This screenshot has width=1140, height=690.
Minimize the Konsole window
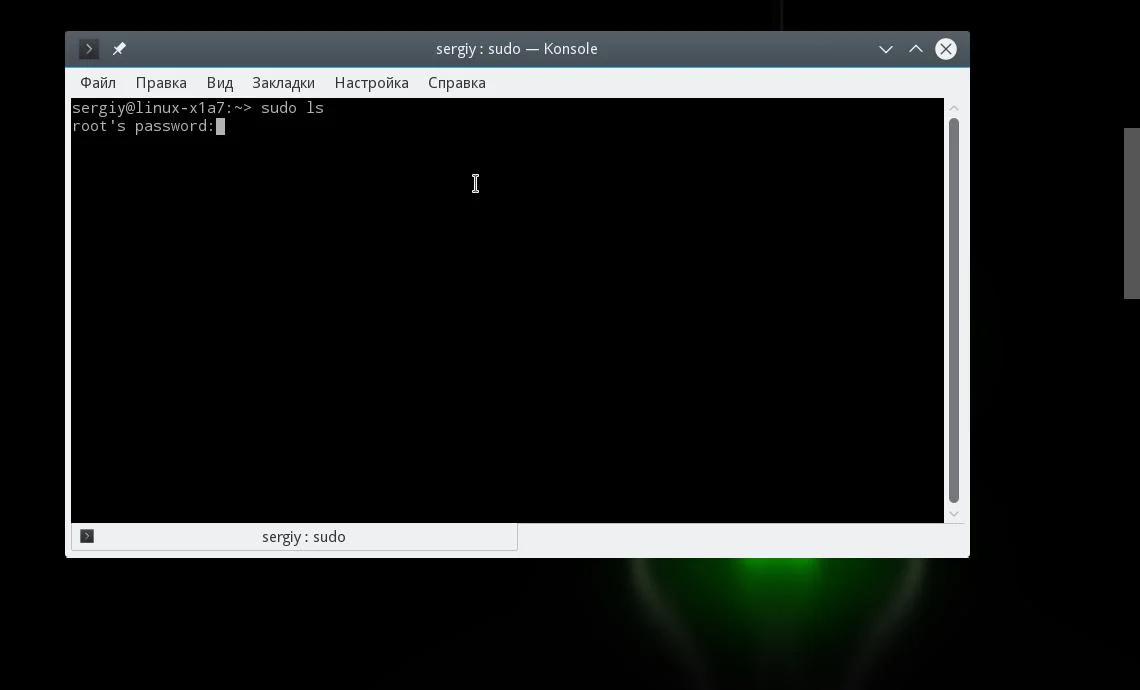[x=886, y=49]
